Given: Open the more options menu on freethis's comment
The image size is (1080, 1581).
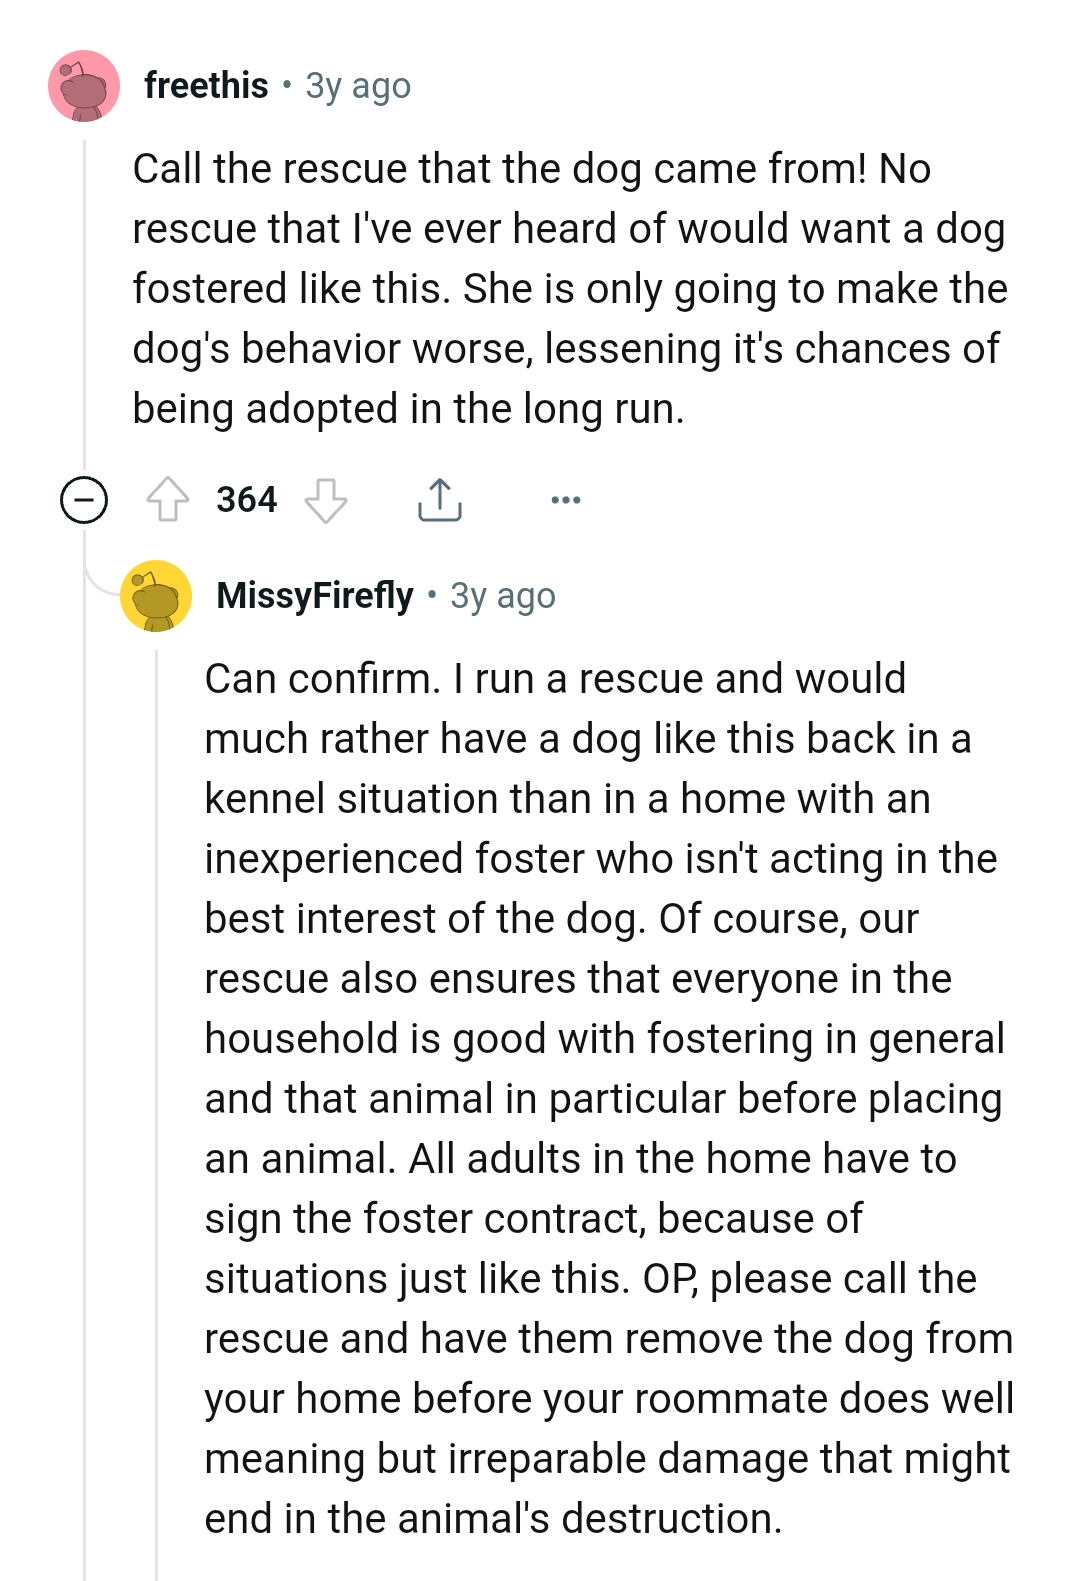Looking at the screenshot, I should coord(565,501).
